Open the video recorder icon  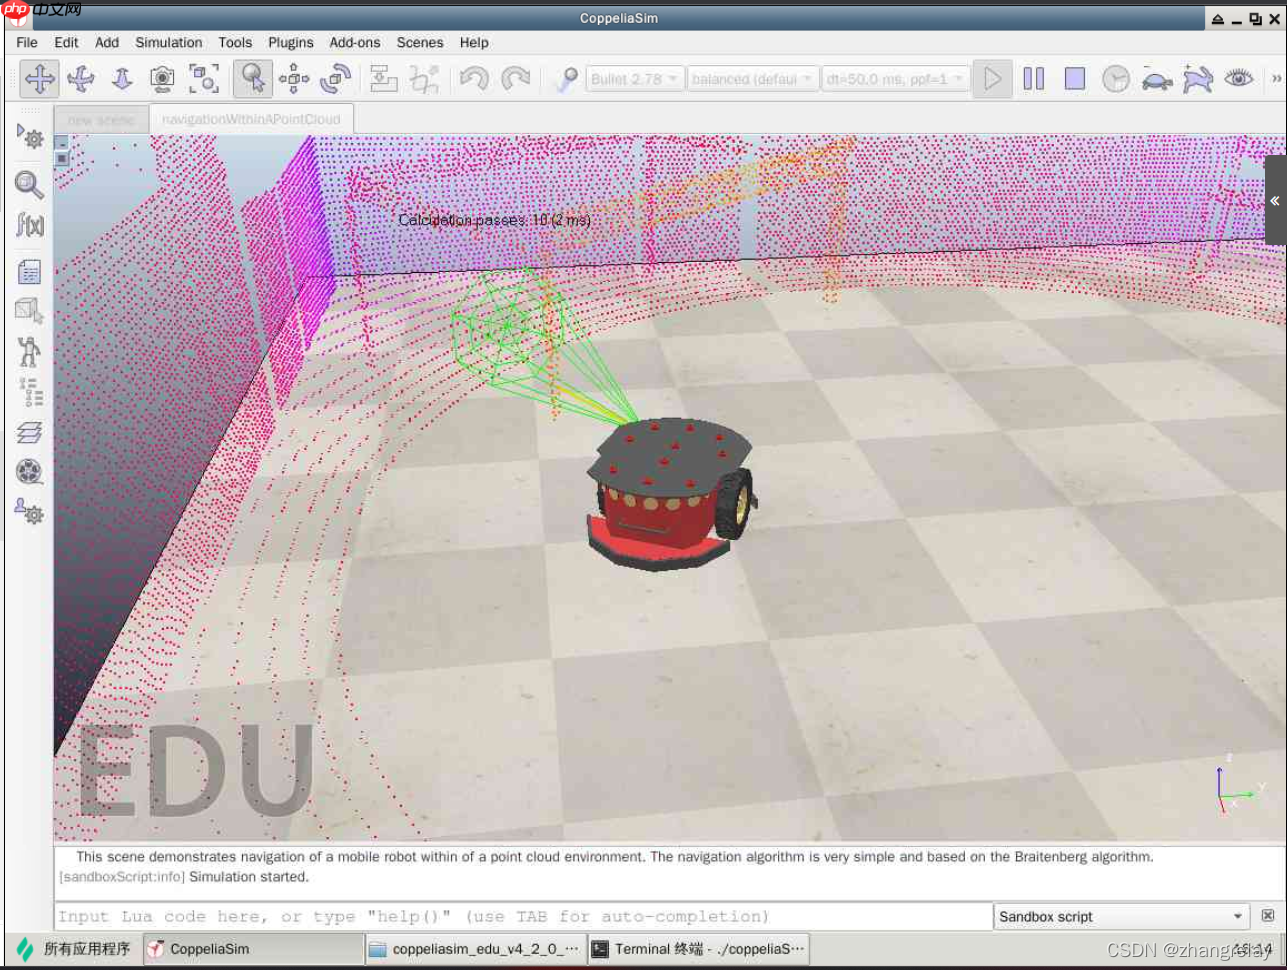pos(29,471)
